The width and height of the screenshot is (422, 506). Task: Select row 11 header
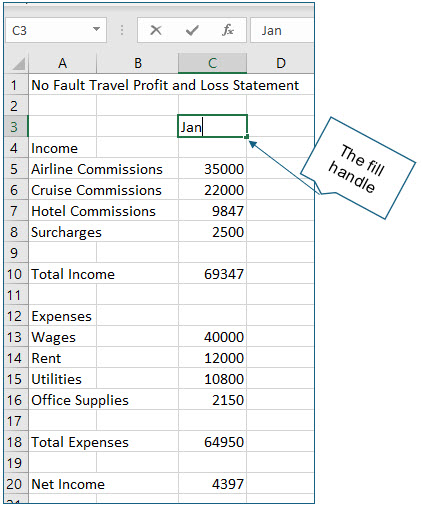click(x=16, y=295)
